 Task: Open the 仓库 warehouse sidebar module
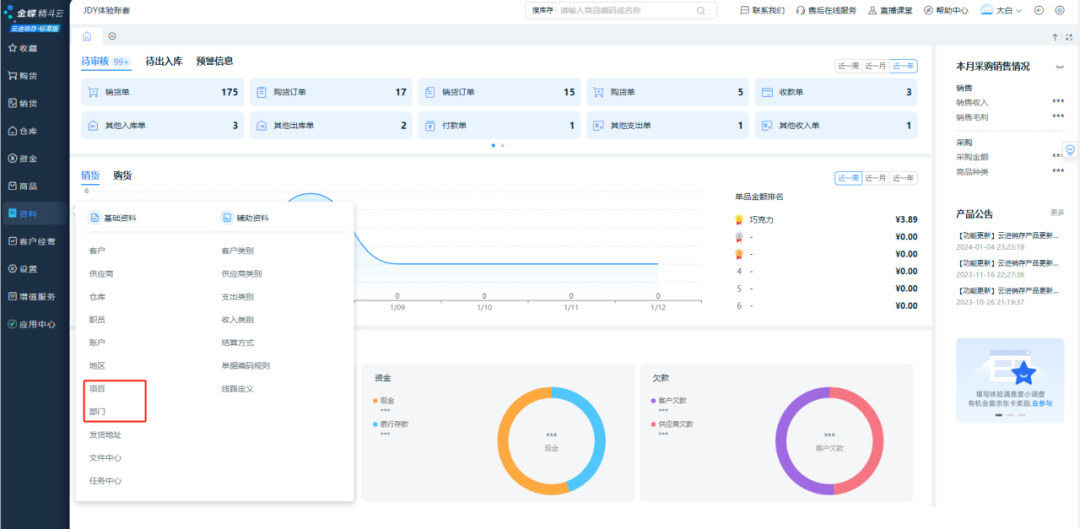[x=23, y=131]
